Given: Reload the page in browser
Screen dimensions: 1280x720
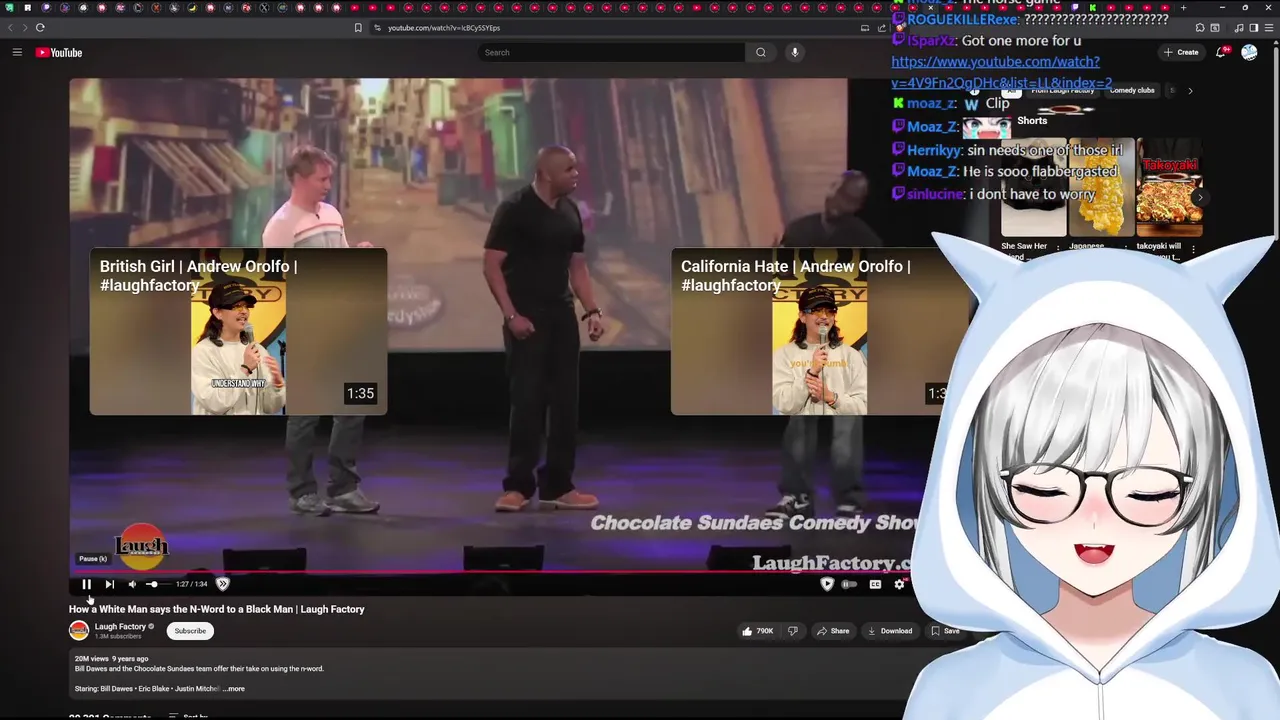Looking at the screenshot, I should [40, 28].
